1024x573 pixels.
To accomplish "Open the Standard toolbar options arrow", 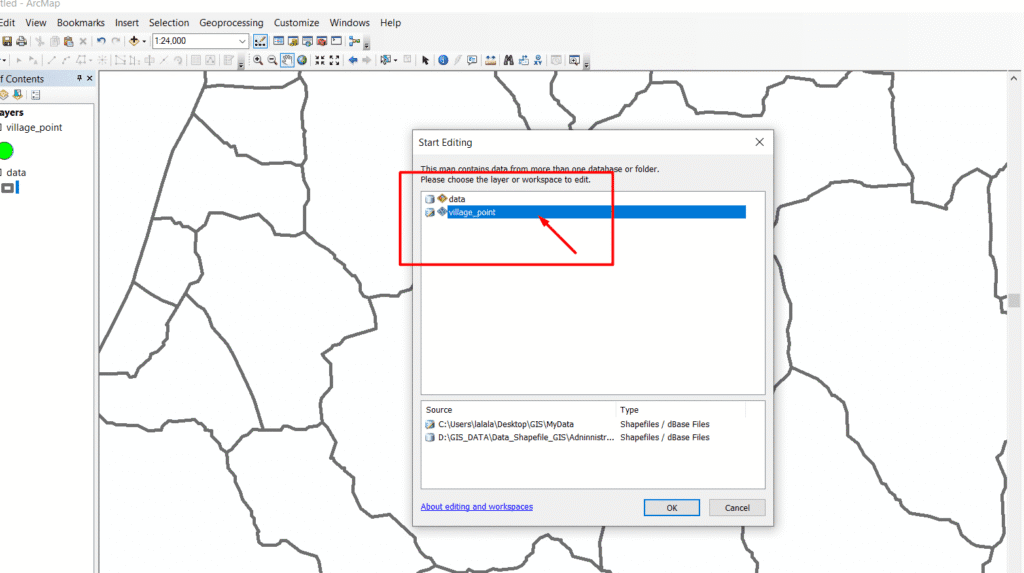I will pyautogui.click(x=366, y=44).
